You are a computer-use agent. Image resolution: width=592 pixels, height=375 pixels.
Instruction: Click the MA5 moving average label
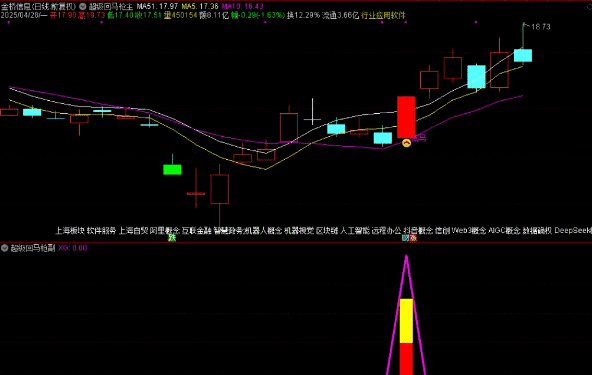coord(200,6)
